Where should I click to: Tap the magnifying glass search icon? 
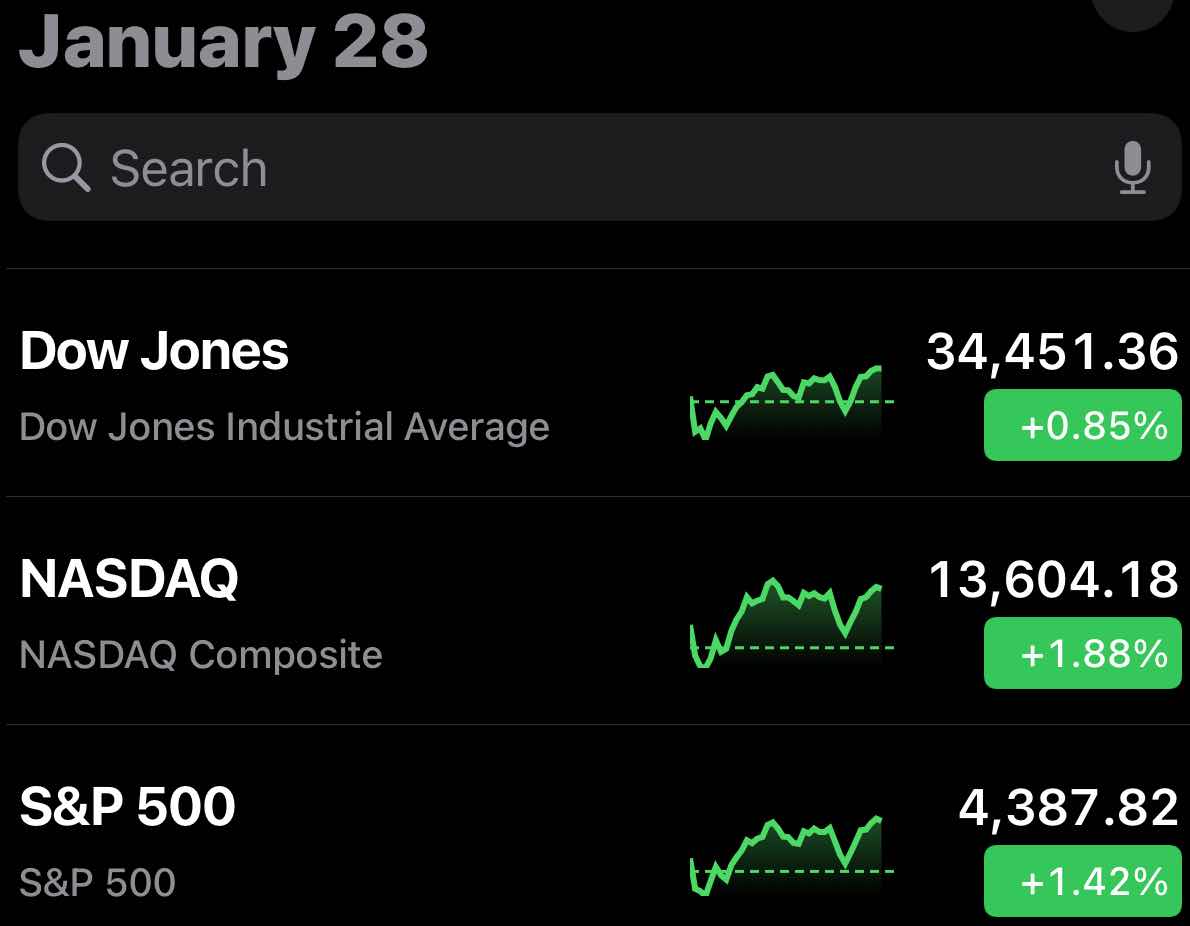65,167
